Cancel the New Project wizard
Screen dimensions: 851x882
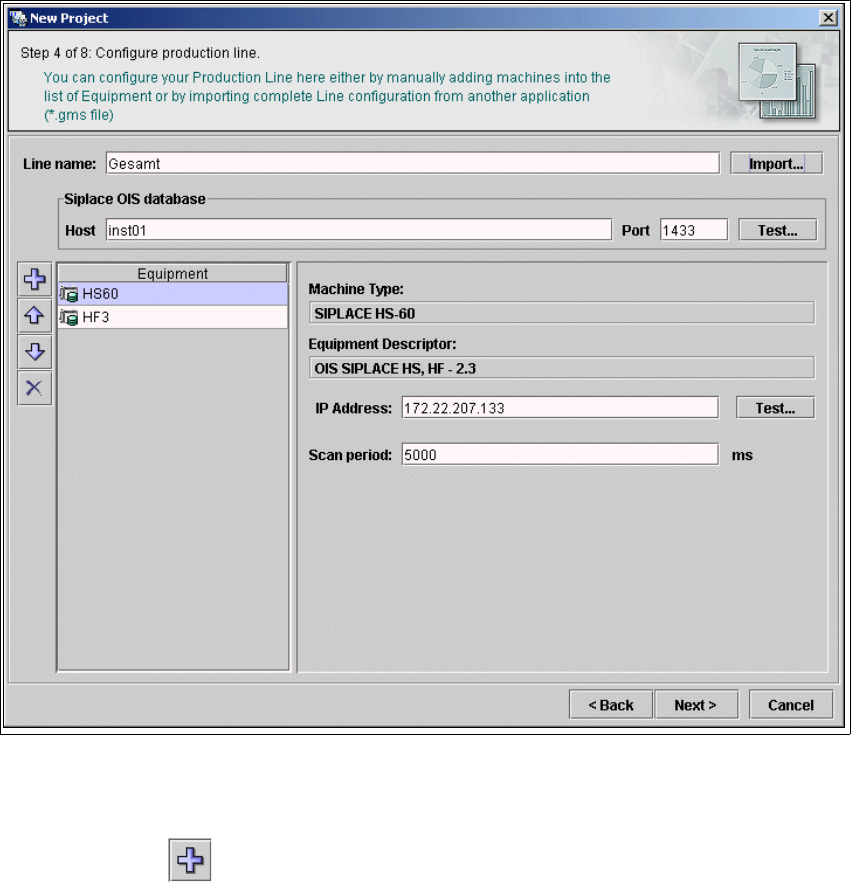791,705
